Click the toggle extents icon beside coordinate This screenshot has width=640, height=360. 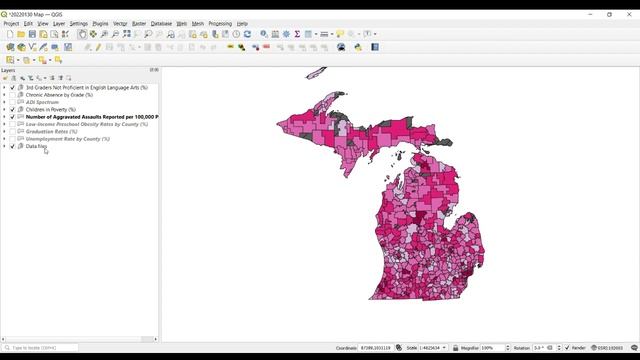coord(399,348)
